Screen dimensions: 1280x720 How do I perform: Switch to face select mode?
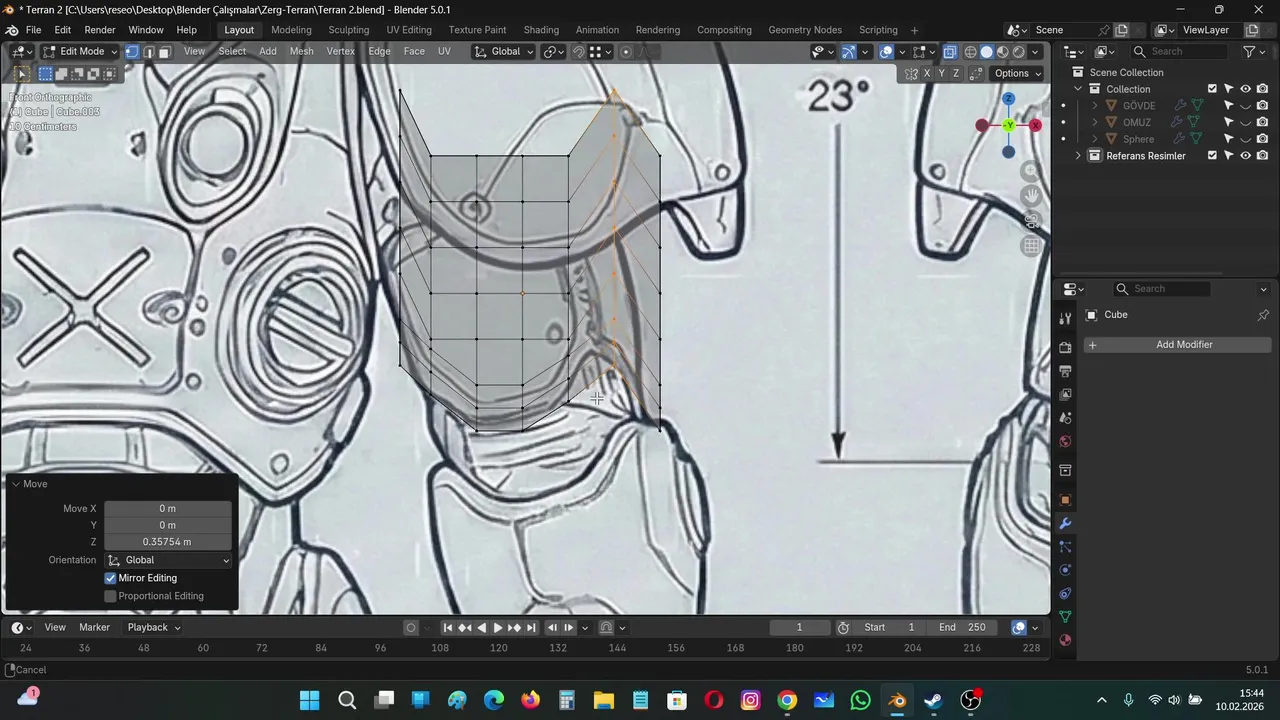click(165, 52)
